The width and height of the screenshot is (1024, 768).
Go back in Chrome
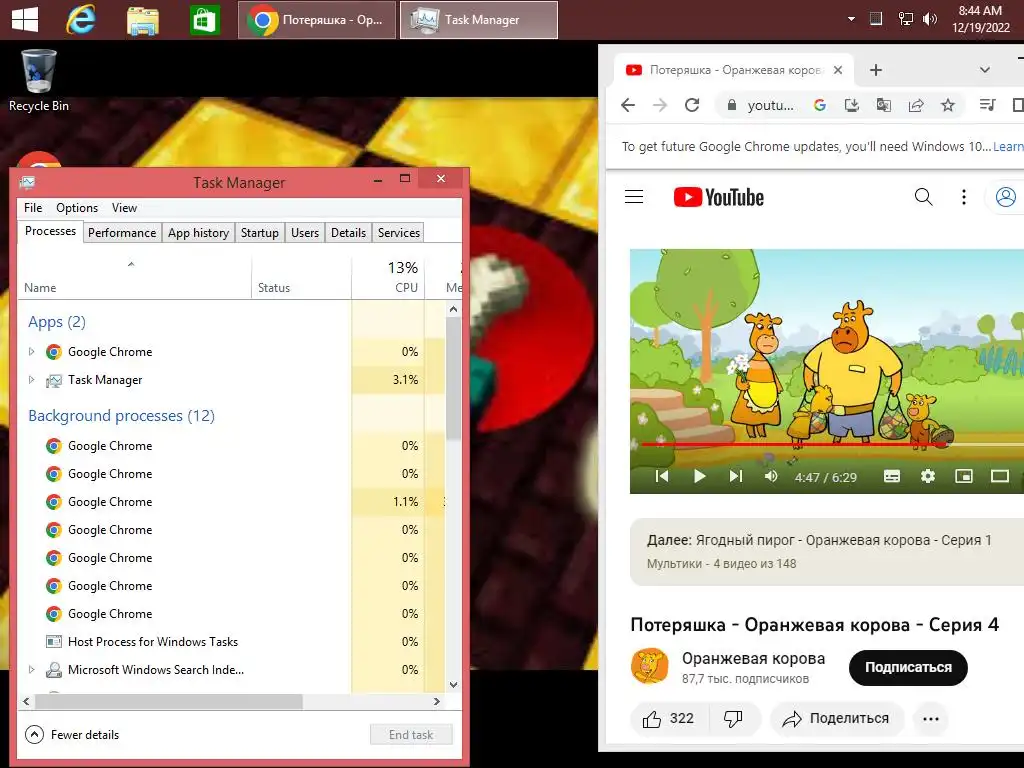(628, 105)
